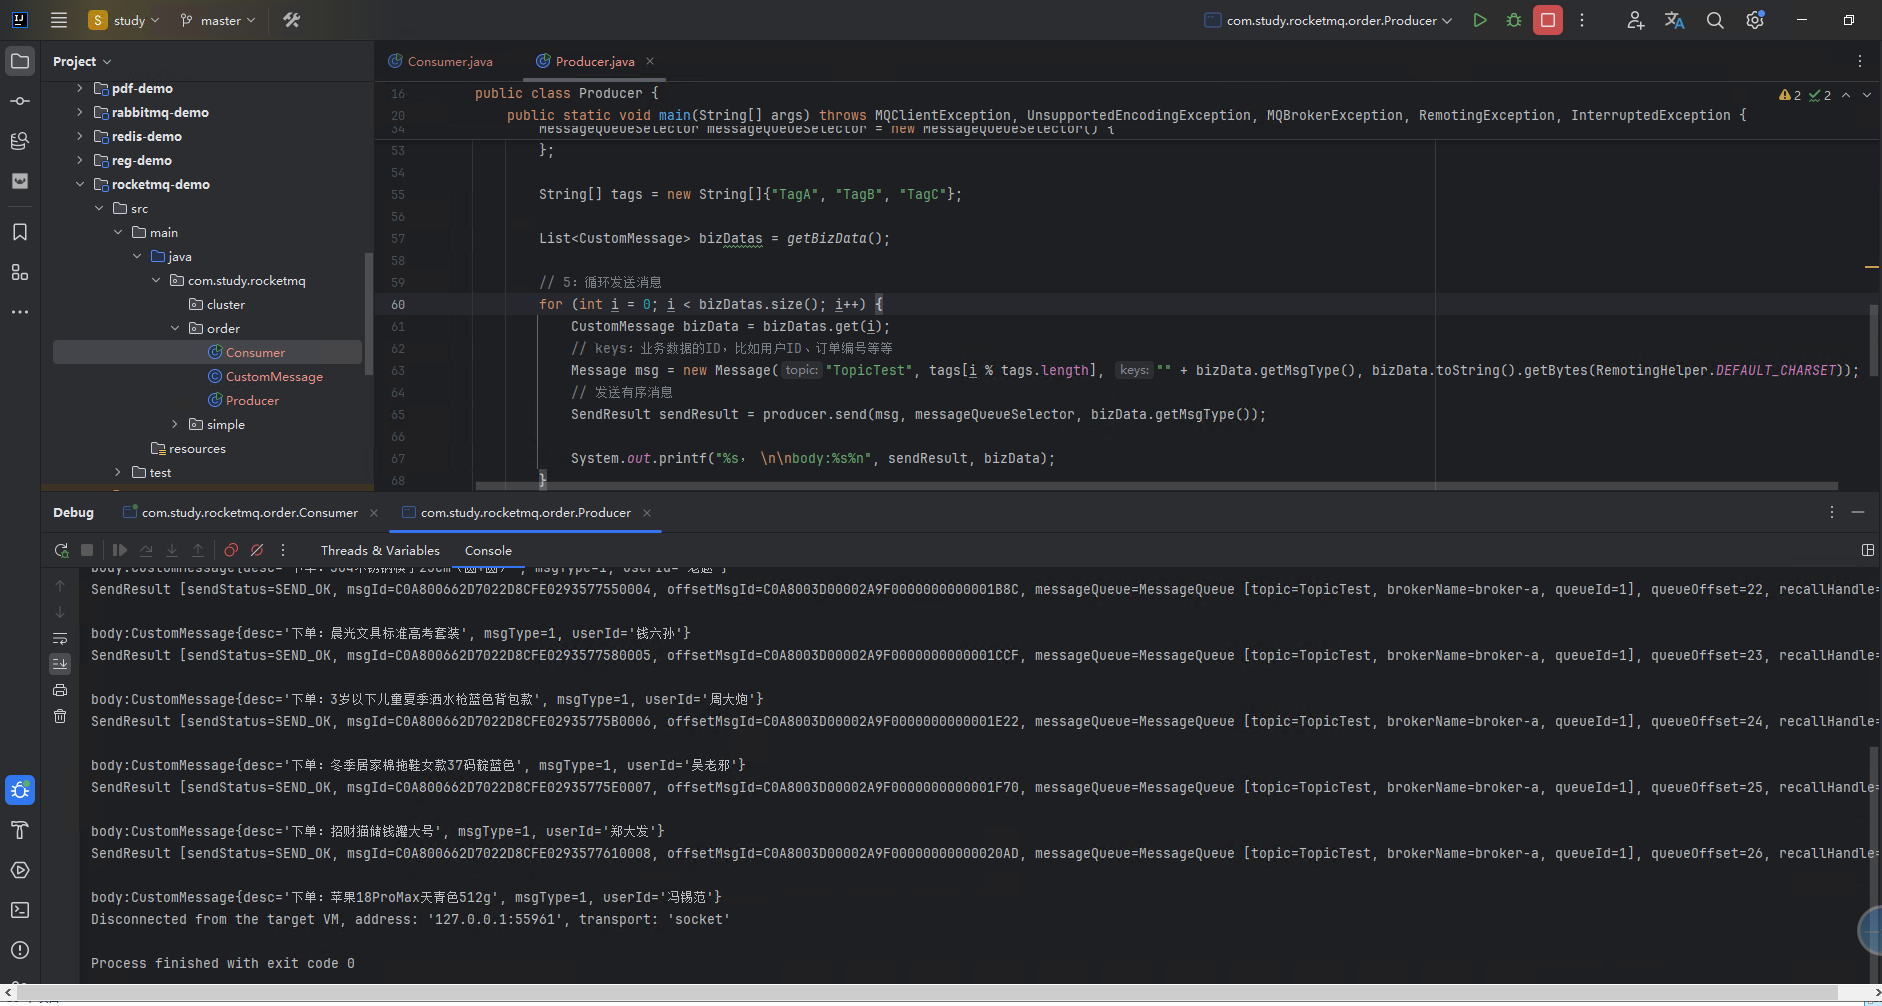Resume program in debug toolbar
The width and height of the screenshot is (1882, 1006).
click(120, 550)
